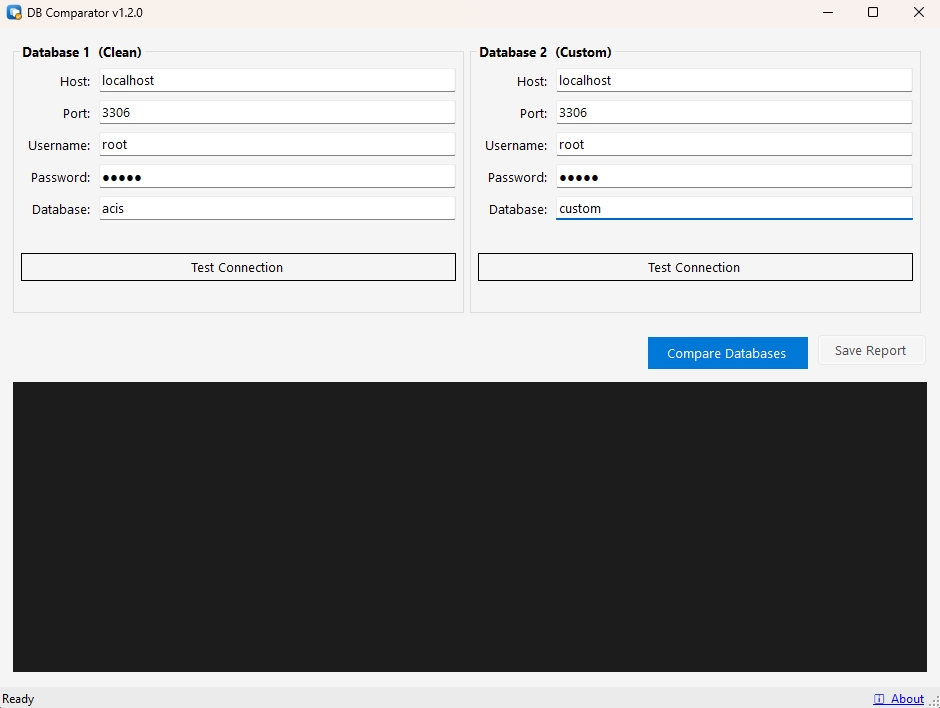Viewport: 940px width, 708px height.
Task: Maximize the DB Comparator window
Action: click(873, 13)
